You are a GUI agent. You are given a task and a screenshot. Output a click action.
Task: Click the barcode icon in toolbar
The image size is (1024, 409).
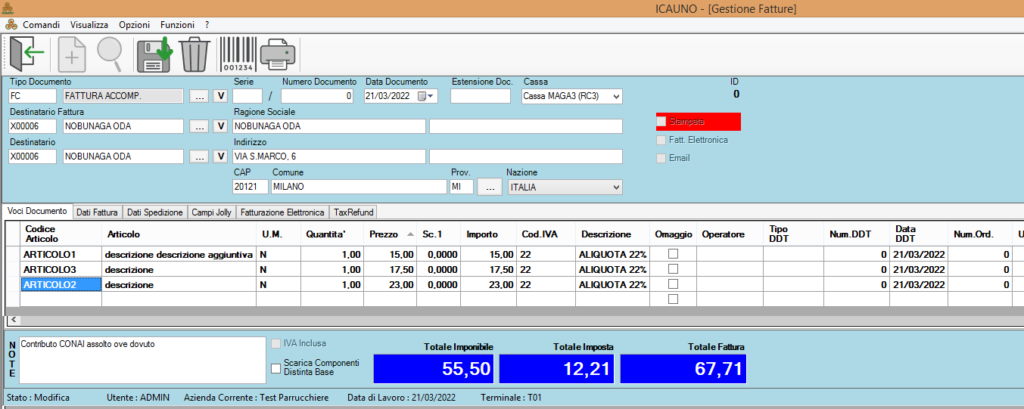[x=236, y=53]
